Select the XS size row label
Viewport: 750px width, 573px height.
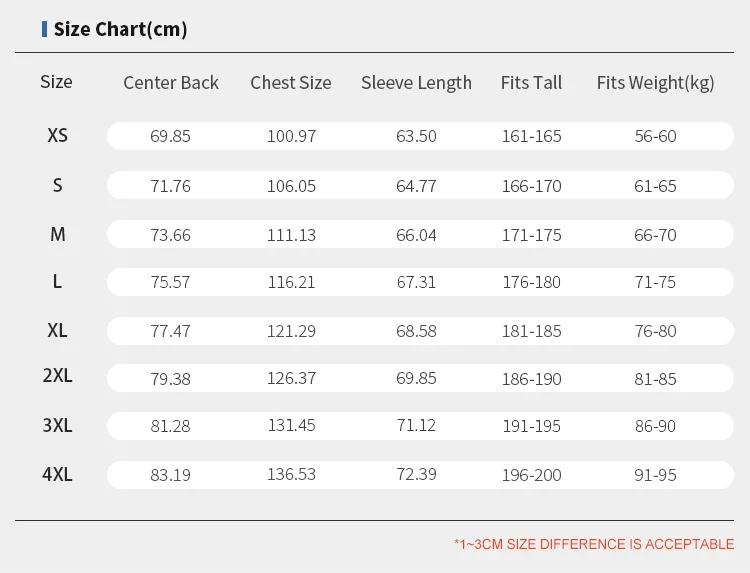point(57,135)
